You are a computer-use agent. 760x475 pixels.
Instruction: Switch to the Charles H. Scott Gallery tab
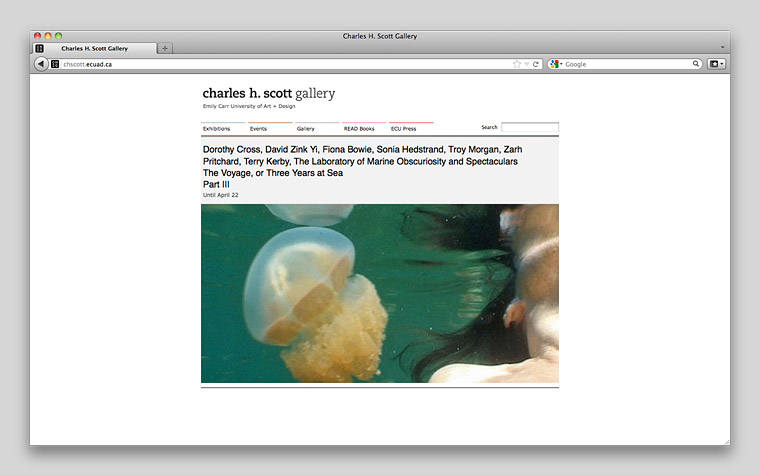point(94,48)
